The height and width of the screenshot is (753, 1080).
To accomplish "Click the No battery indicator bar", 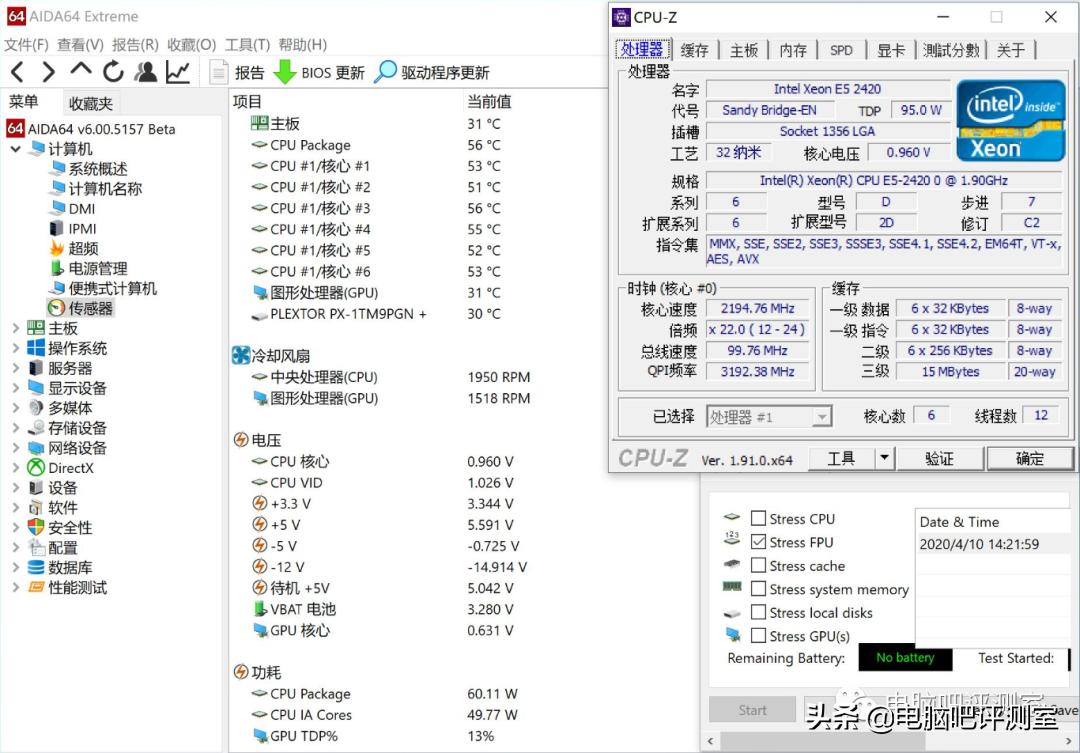I will pos(904,658).
